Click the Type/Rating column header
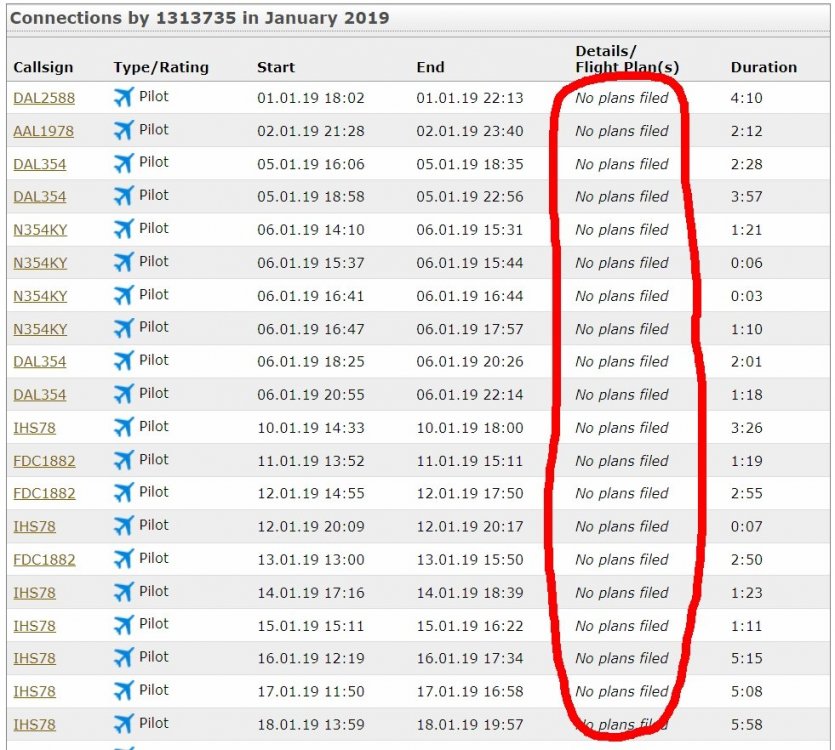 (161, 68)
